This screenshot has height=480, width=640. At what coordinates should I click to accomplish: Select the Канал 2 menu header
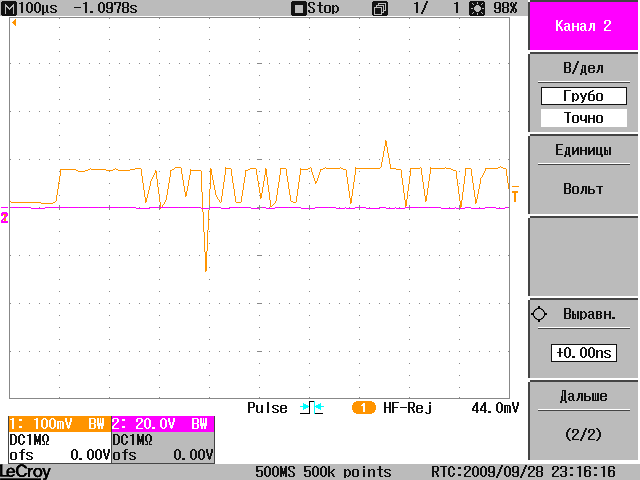(x=583, y=27)
